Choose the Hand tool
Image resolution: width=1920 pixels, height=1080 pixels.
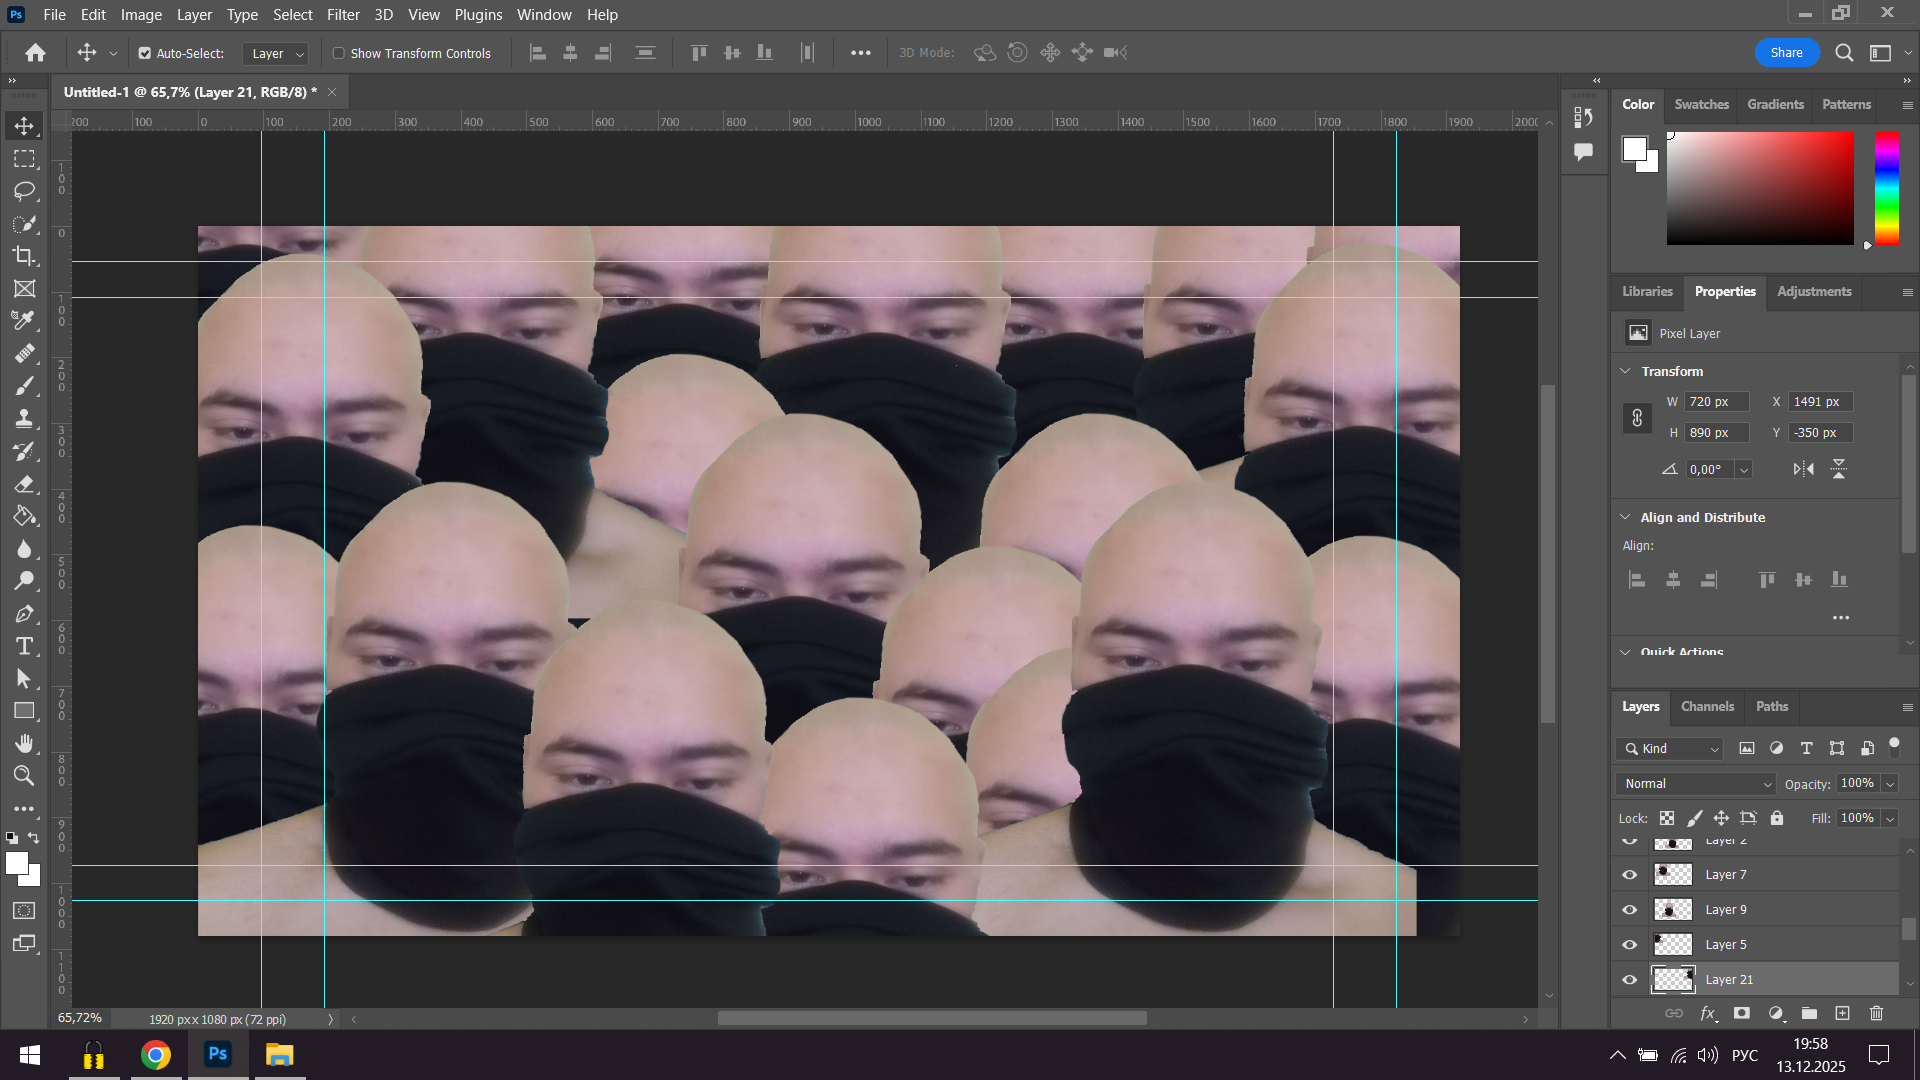(24, 743)
